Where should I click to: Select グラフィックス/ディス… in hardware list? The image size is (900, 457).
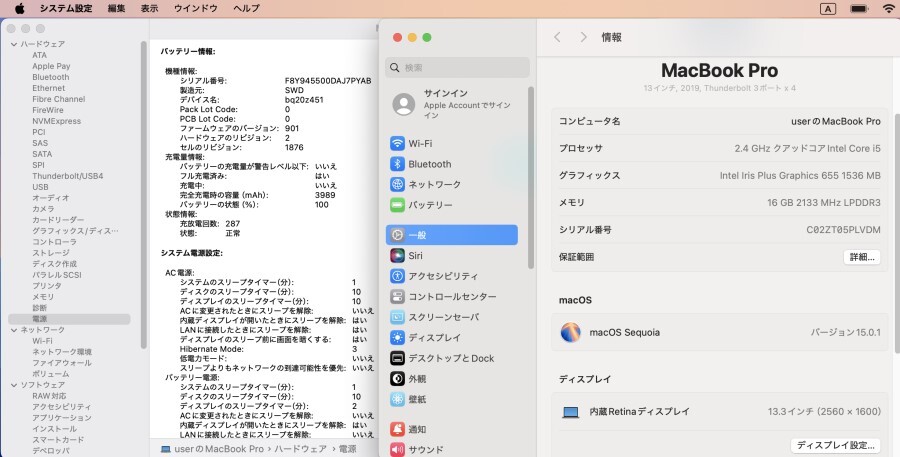point(75,231)
